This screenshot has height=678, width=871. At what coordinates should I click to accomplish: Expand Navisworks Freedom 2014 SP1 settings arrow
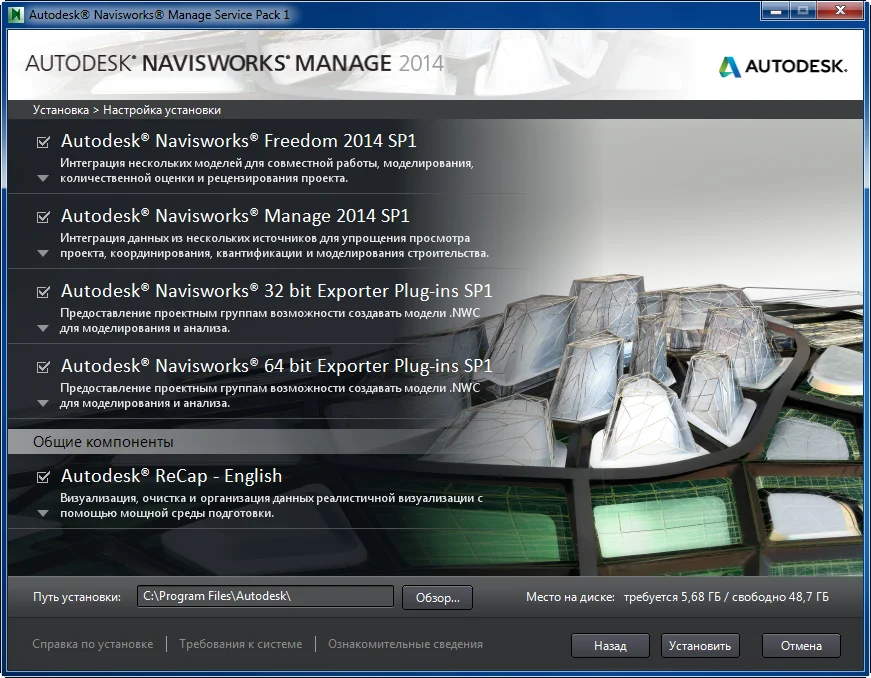point(42,179)
